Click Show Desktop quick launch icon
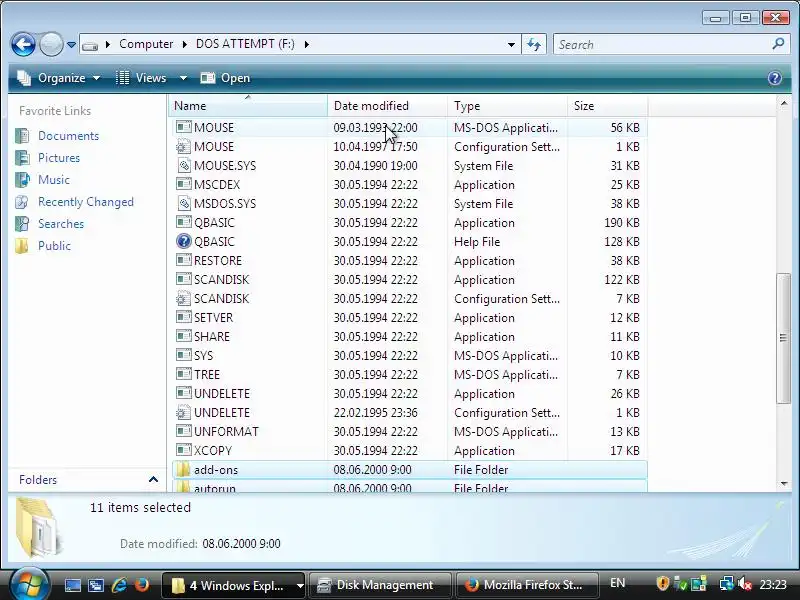800x600 pixels. pyautogui.click(x=72, y=585)
